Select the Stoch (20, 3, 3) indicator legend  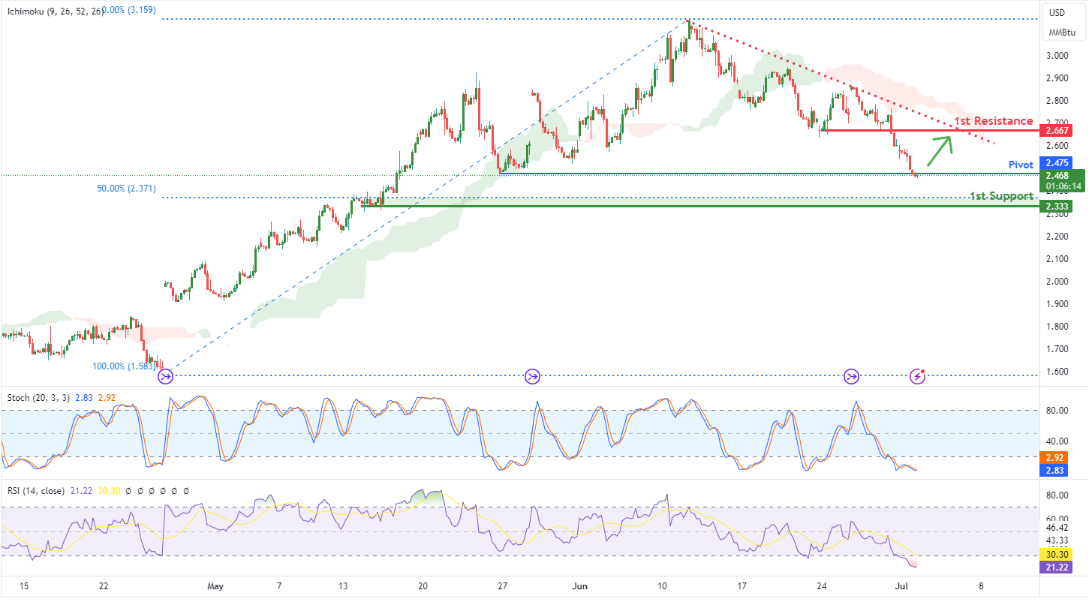[38, 398]
